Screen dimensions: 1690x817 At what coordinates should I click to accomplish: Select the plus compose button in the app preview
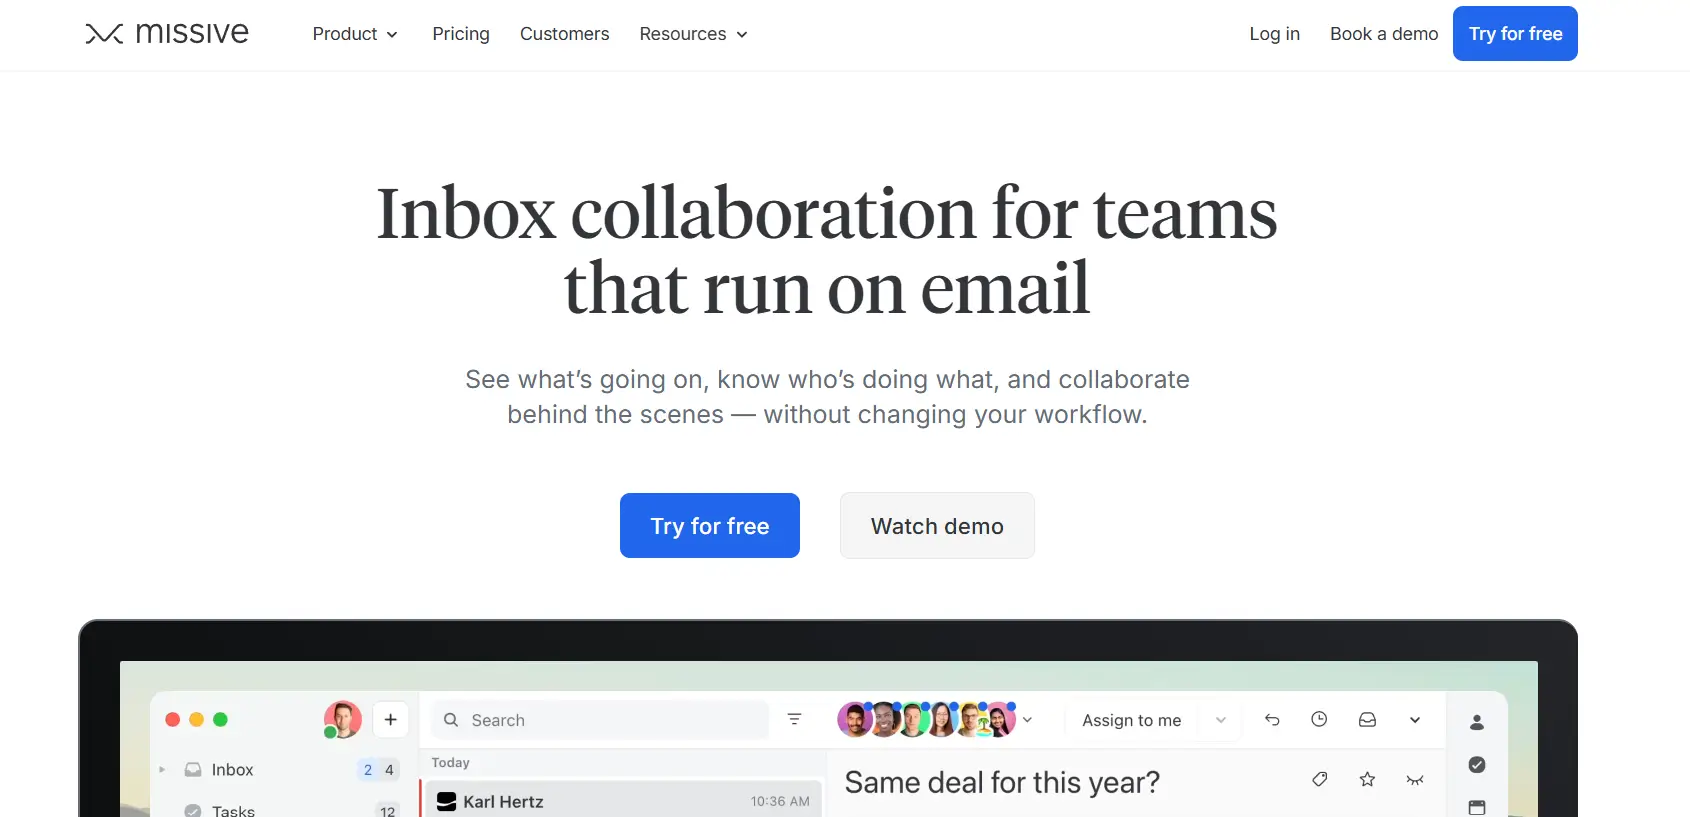[391, 719]
